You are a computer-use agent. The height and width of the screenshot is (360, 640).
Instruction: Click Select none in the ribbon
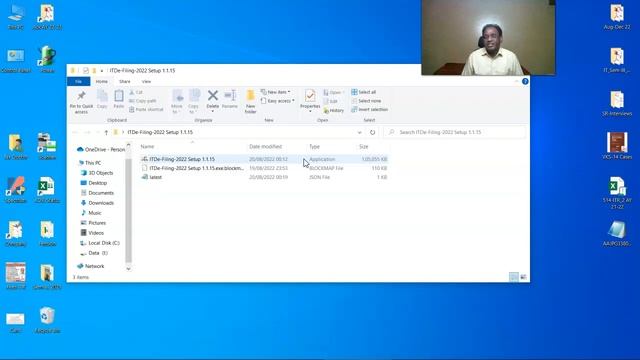(x=366, y=101)
